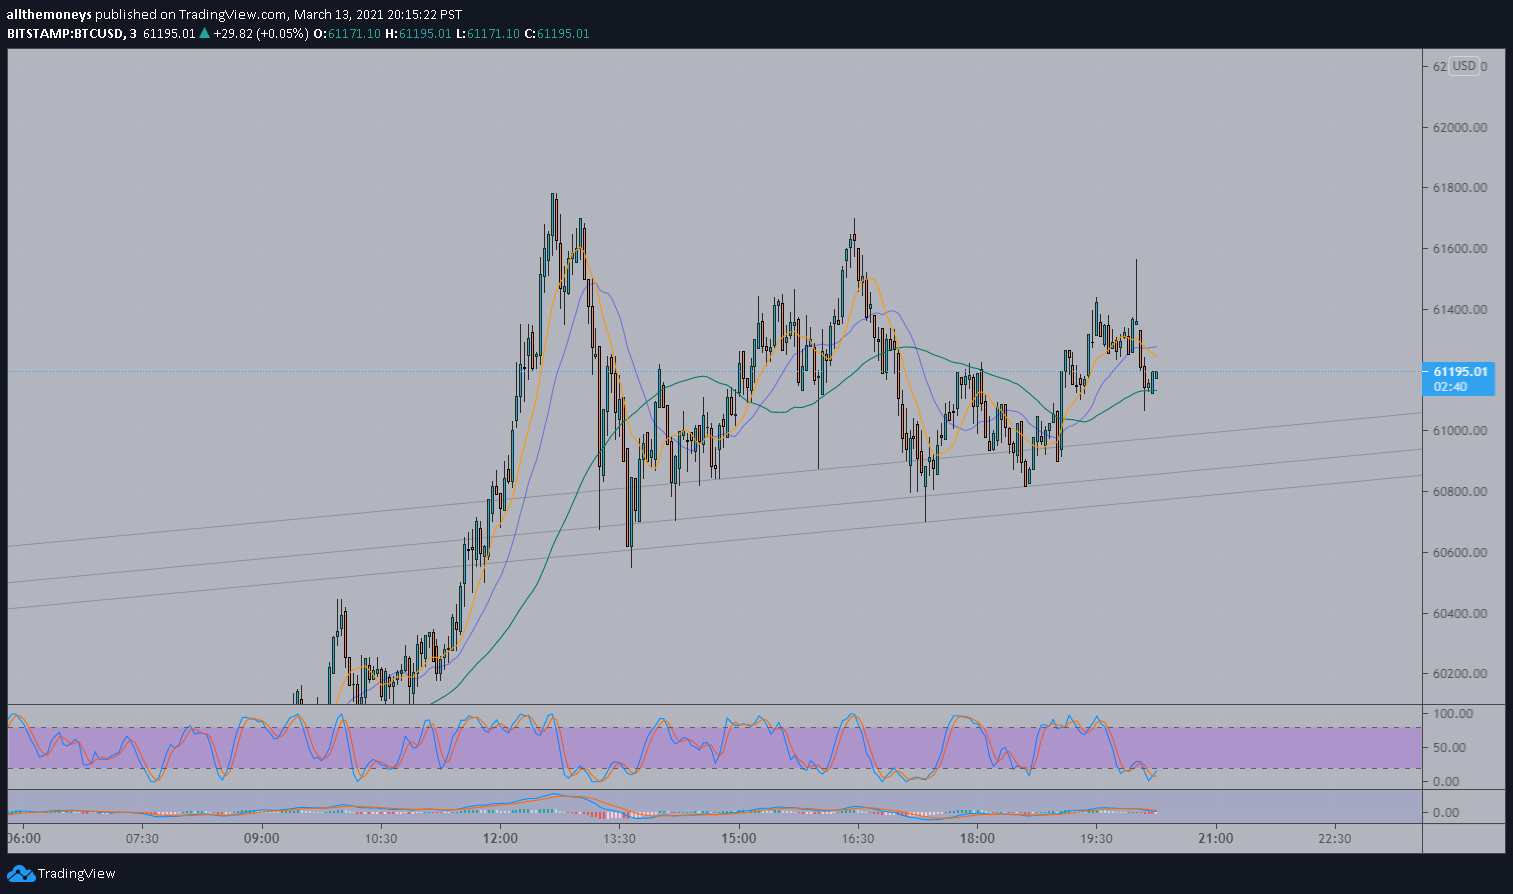Image resolution: width=1513 pixels, height=894 pixels.
Task: Click the 61400.00 price axis label
Action: pos(1460,310)
